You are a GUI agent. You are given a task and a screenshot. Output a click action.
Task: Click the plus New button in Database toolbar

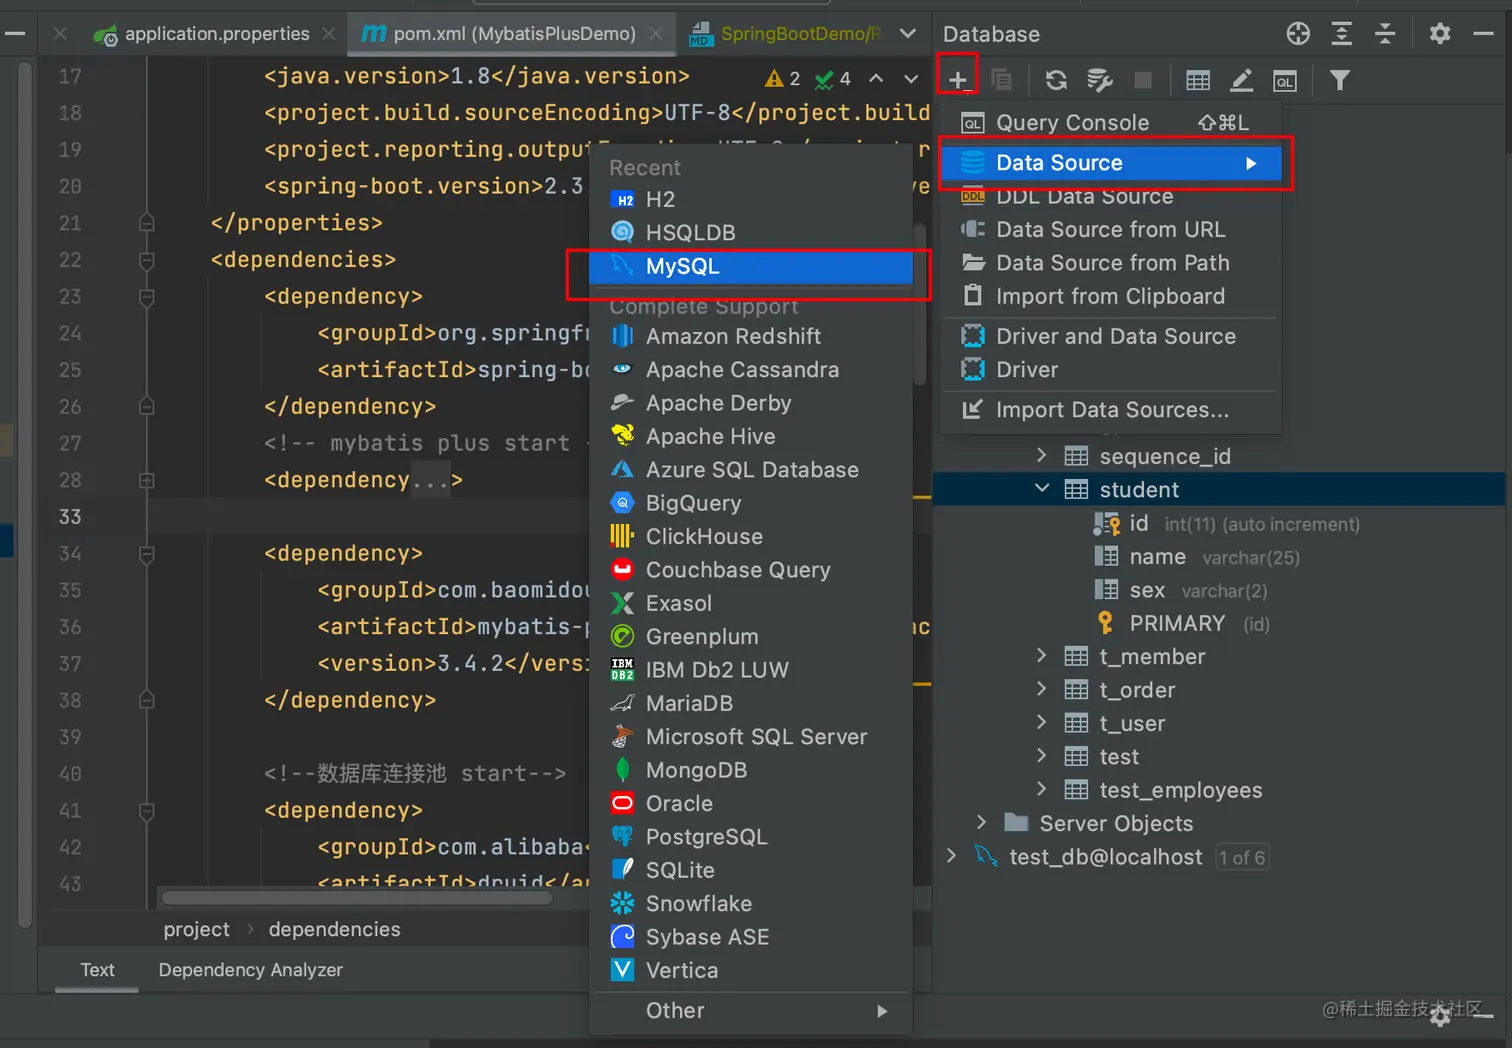[x=957, y=80]
